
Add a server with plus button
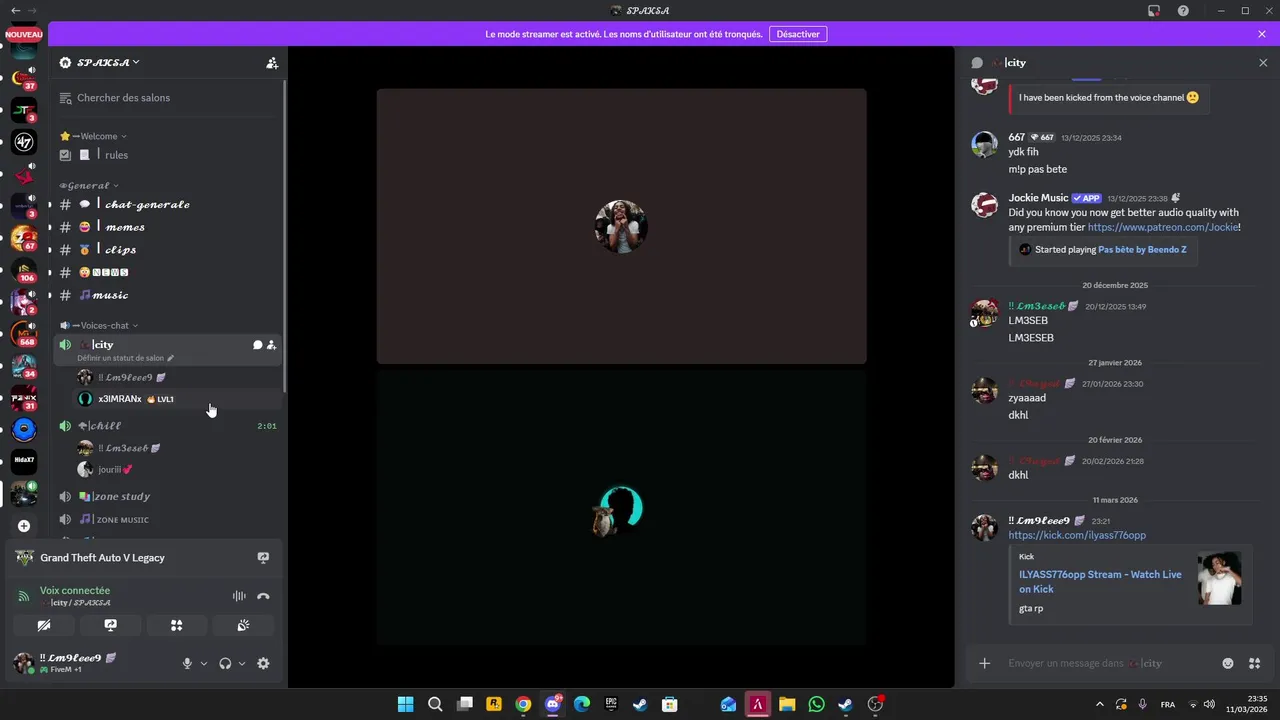tap(24, 526)
